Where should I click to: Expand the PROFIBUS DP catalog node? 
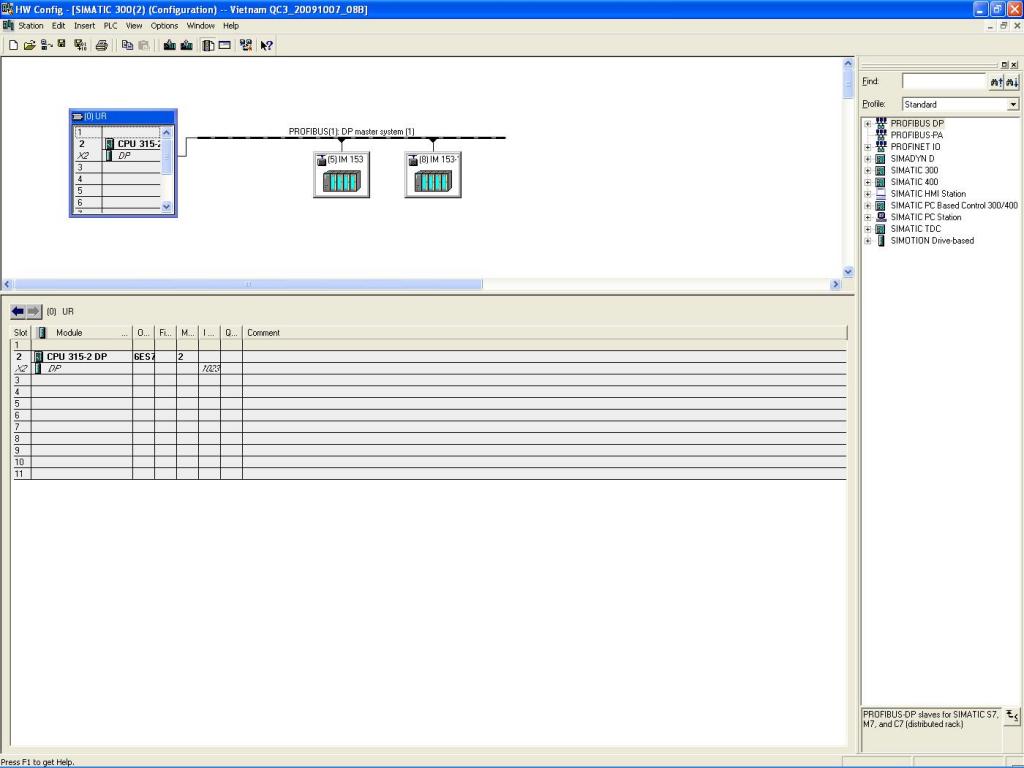[x=867, y=123]
